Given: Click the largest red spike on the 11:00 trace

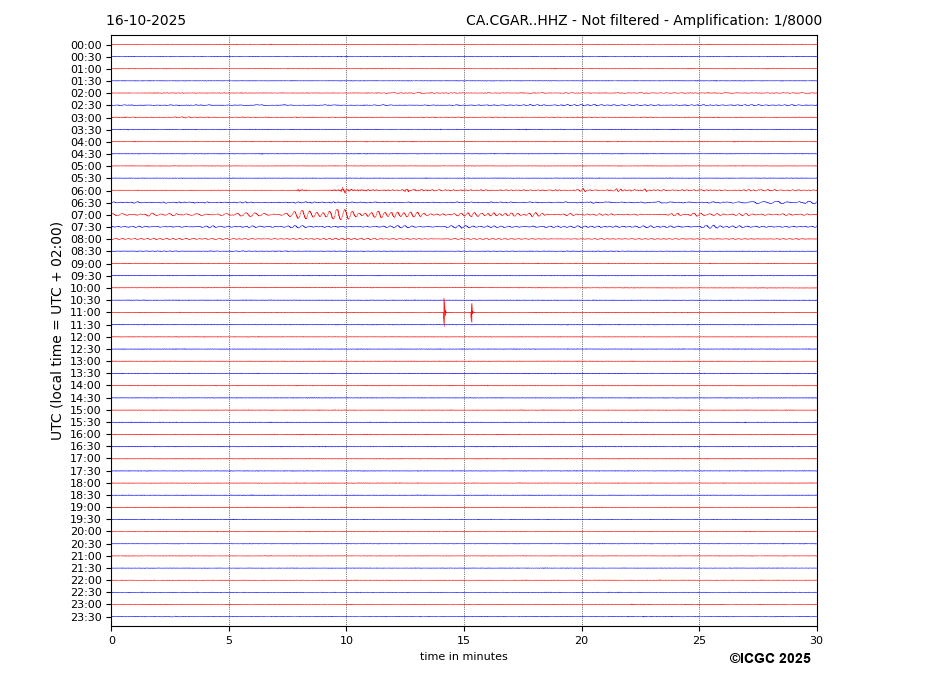Looking at the screenshot, I should pos(444,312).
